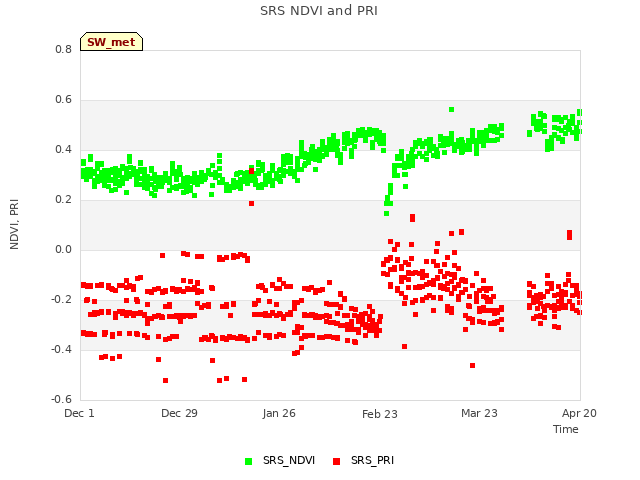Select the SRS_NDVI legend text
Viewport: 640px width, 480px height.
[x=289, y=460]
